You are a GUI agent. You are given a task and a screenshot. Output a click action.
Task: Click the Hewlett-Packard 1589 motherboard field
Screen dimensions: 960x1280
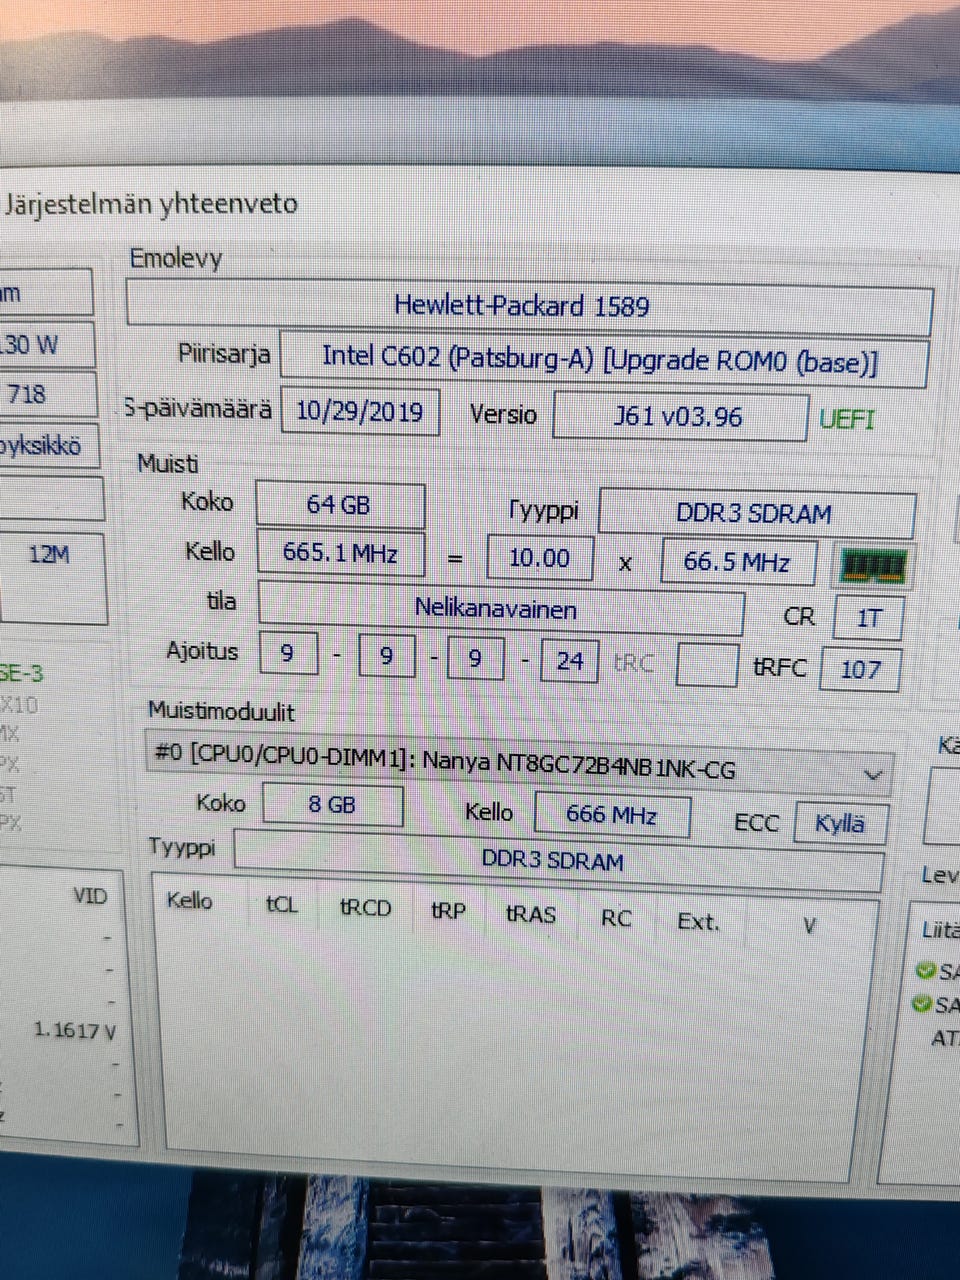529,305
